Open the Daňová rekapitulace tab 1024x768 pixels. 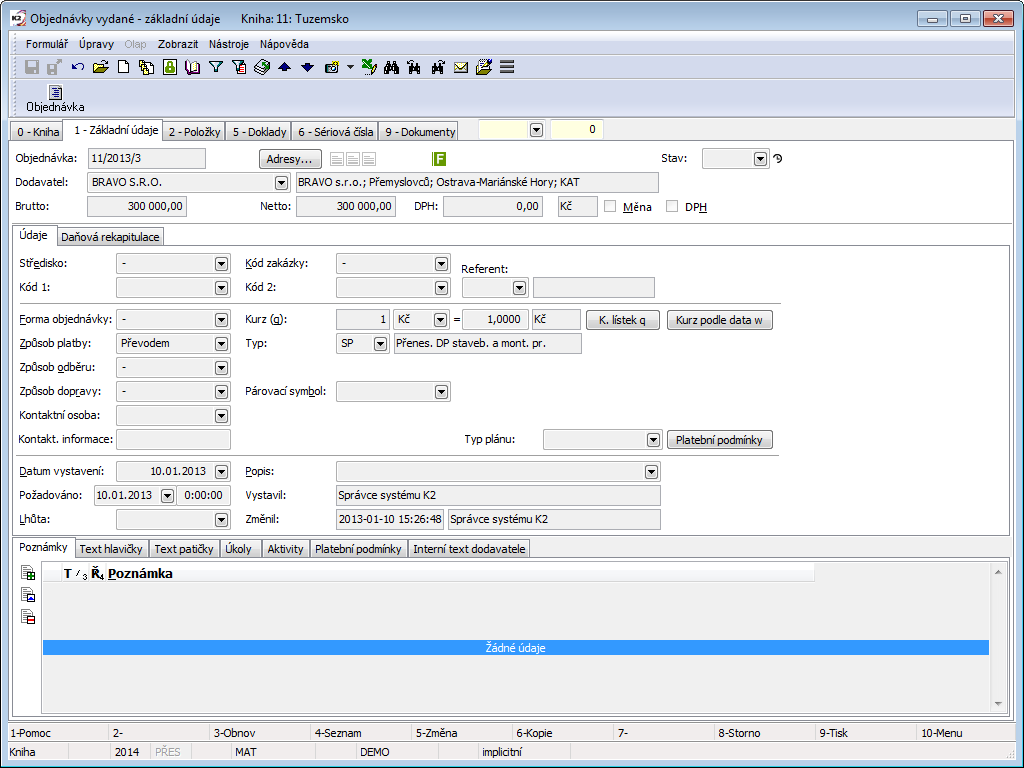pos(110,237)
